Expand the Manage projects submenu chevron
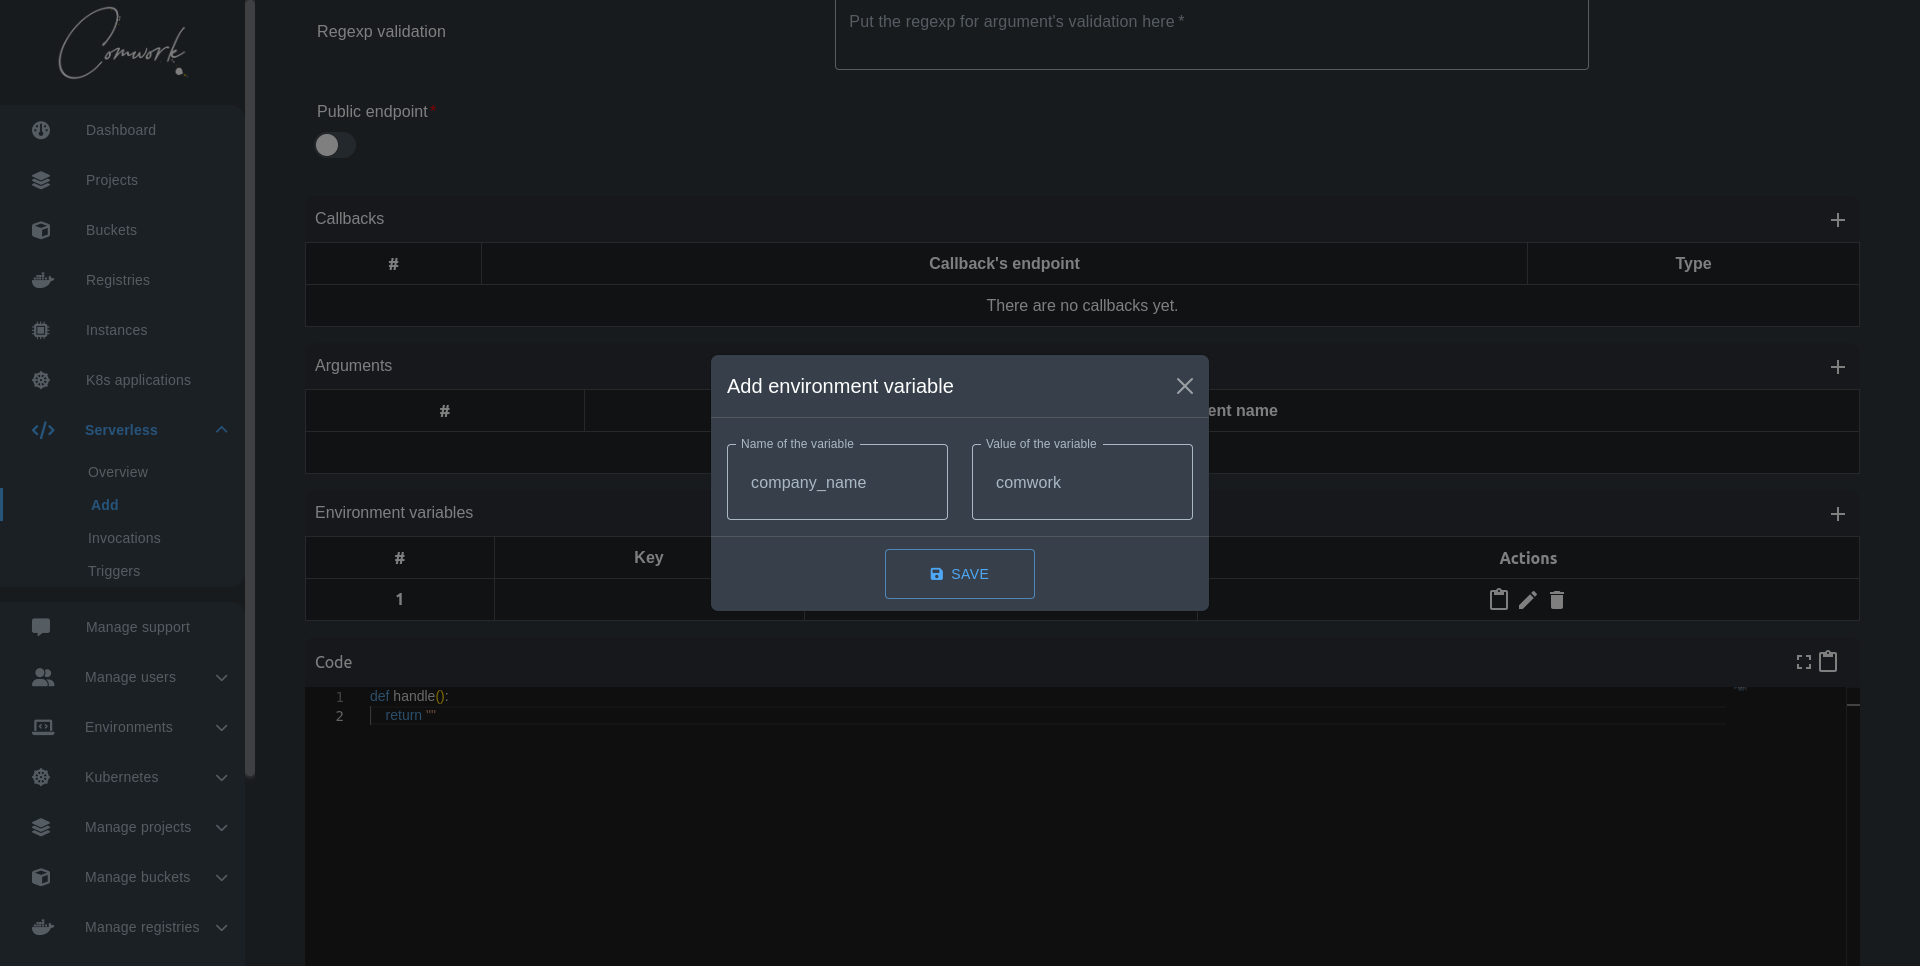 click(222, 827)
